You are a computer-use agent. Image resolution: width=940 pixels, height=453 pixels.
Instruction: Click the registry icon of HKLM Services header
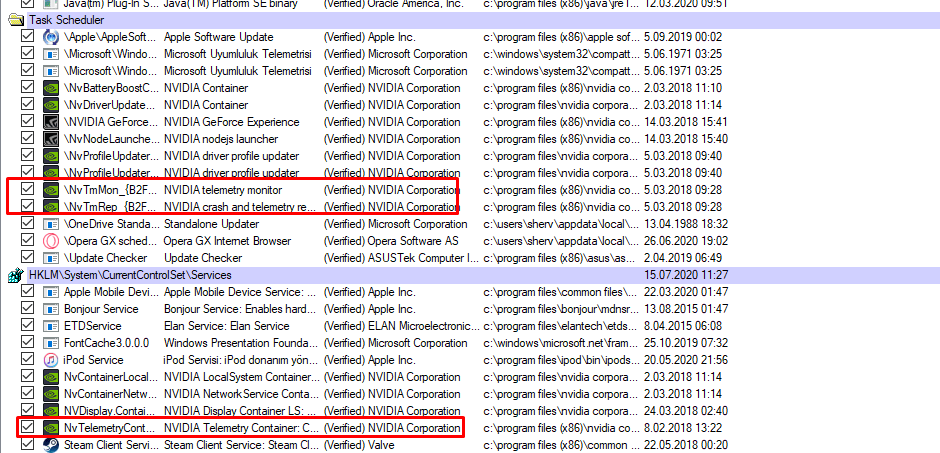point(14,275)
